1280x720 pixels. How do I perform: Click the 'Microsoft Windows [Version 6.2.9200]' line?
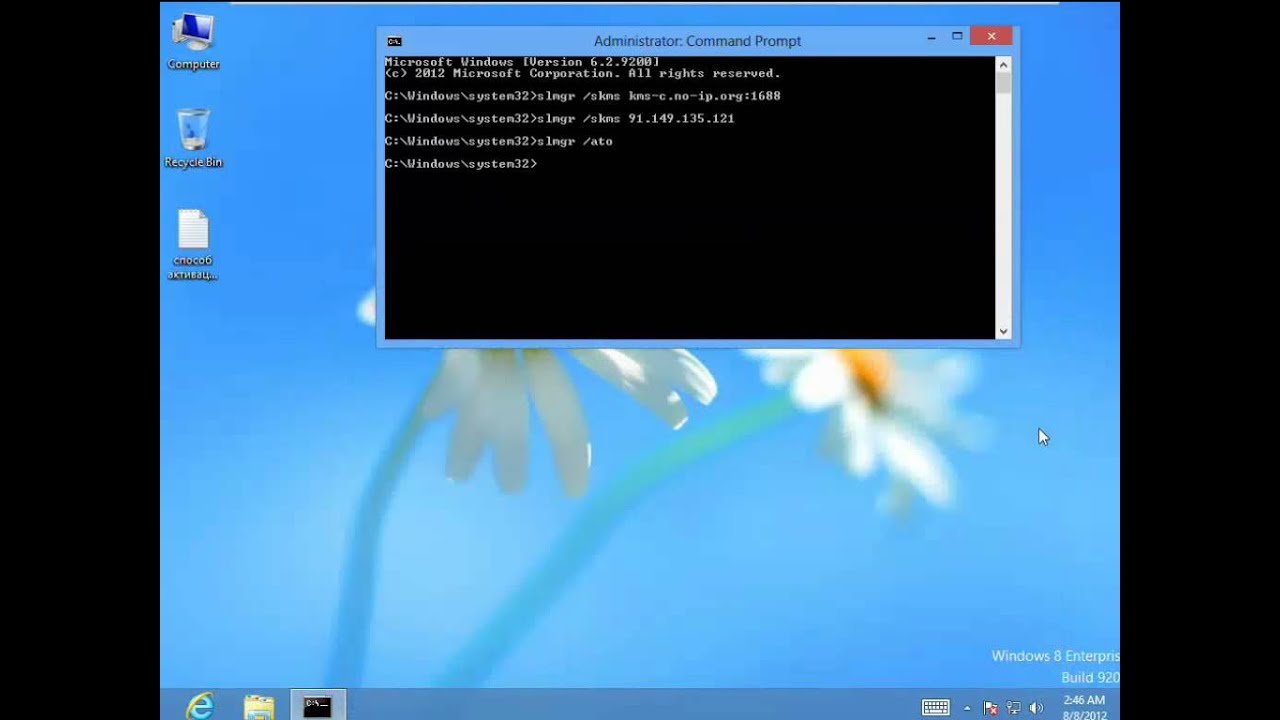[522, 62]
